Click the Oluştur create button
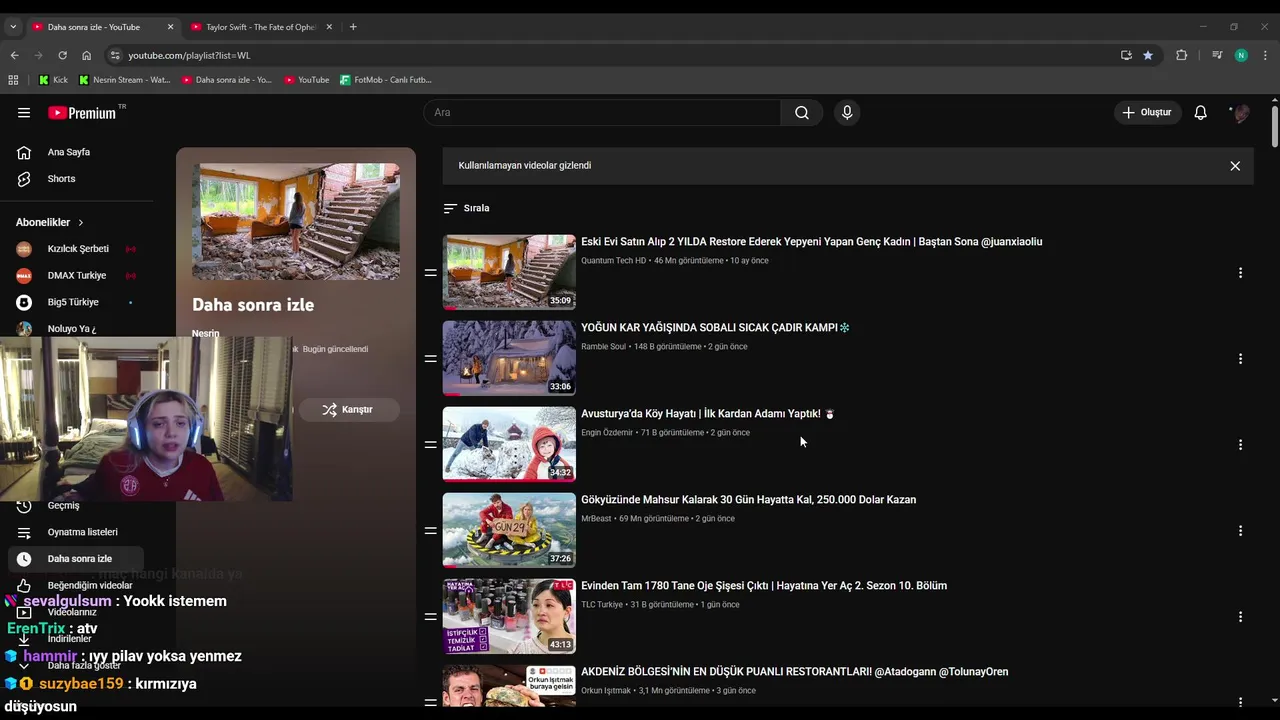The width and height of the screenshot is (1280, 720). pos(1148,113)
